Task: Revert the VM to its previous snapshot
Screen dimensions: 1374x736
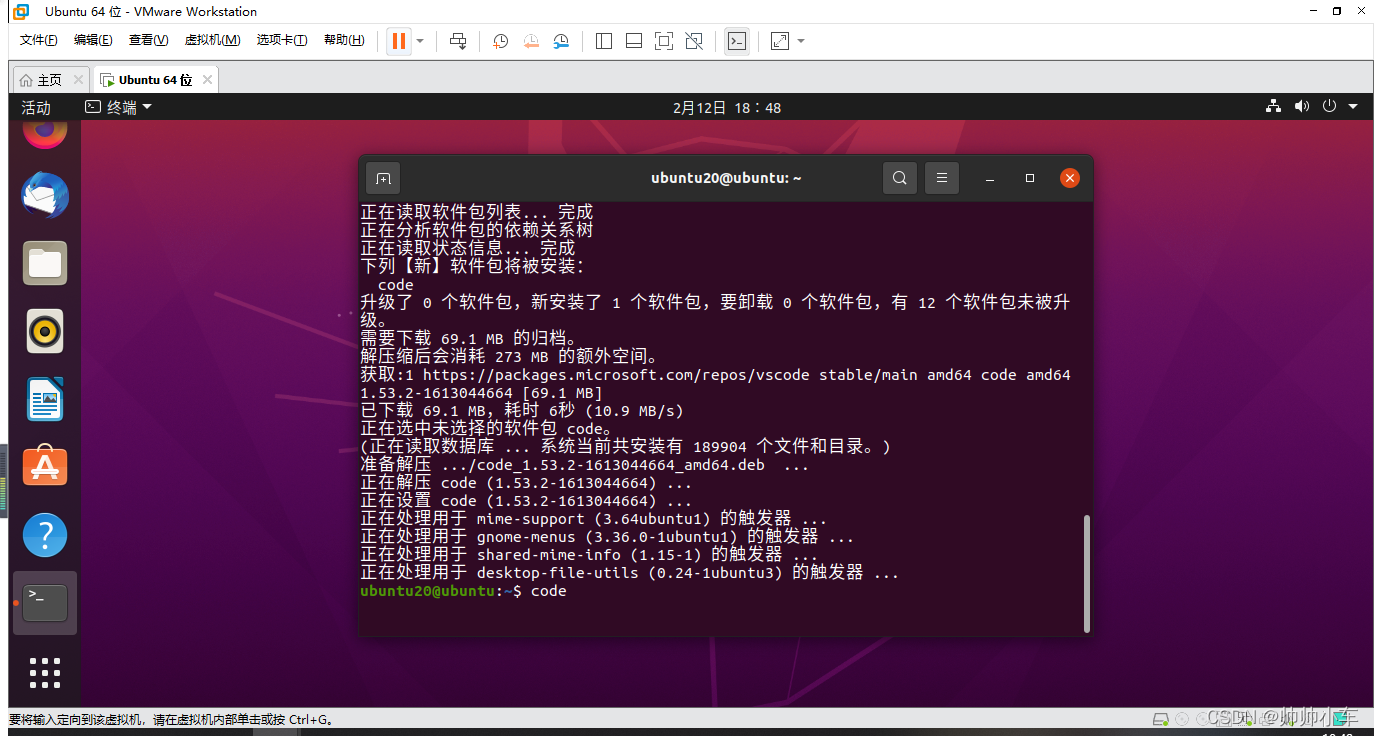Action: tap(531, 41)
